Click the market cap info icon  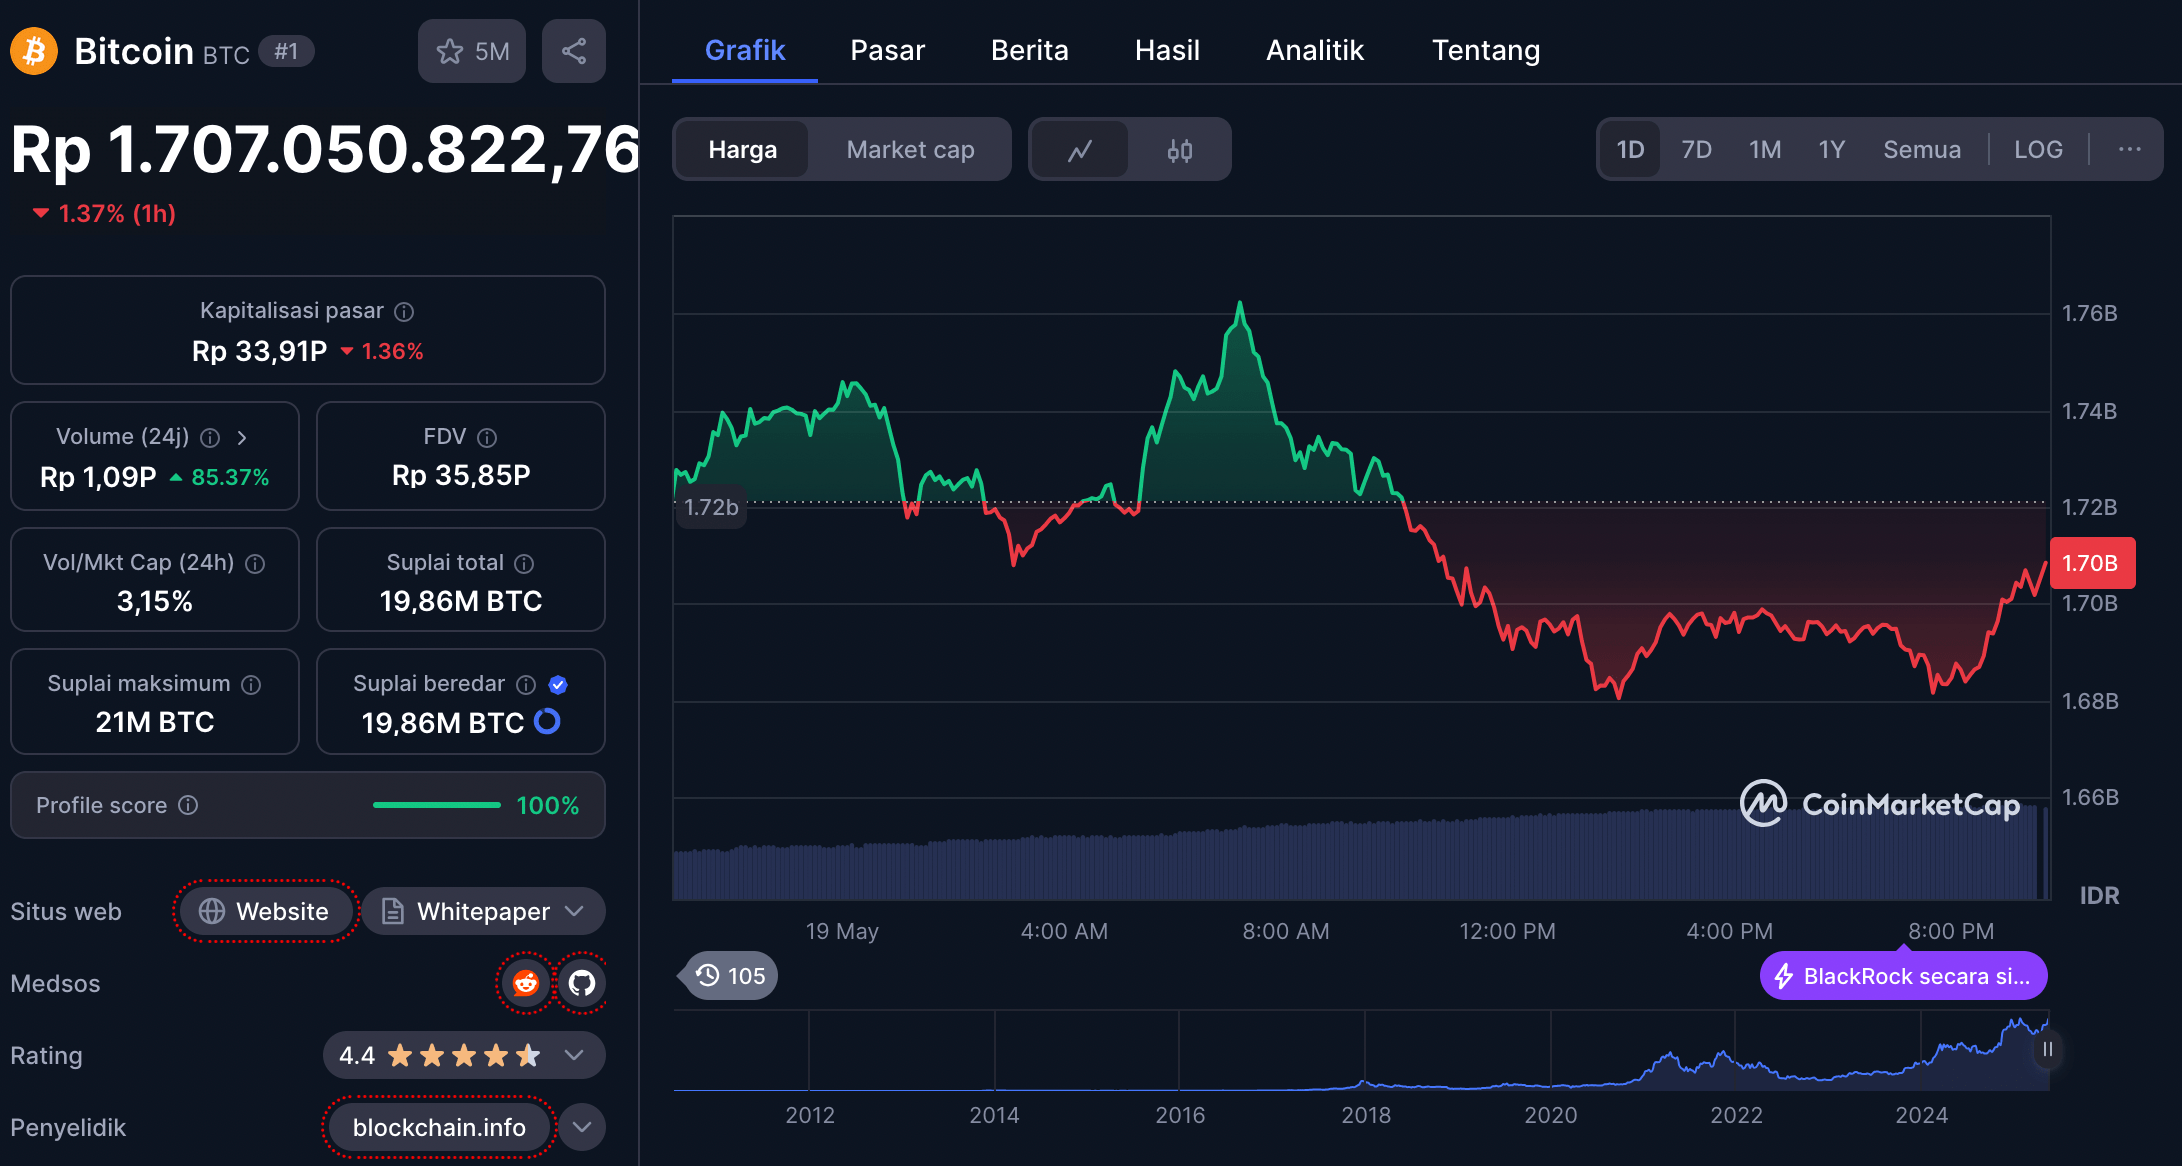(404, 312)
